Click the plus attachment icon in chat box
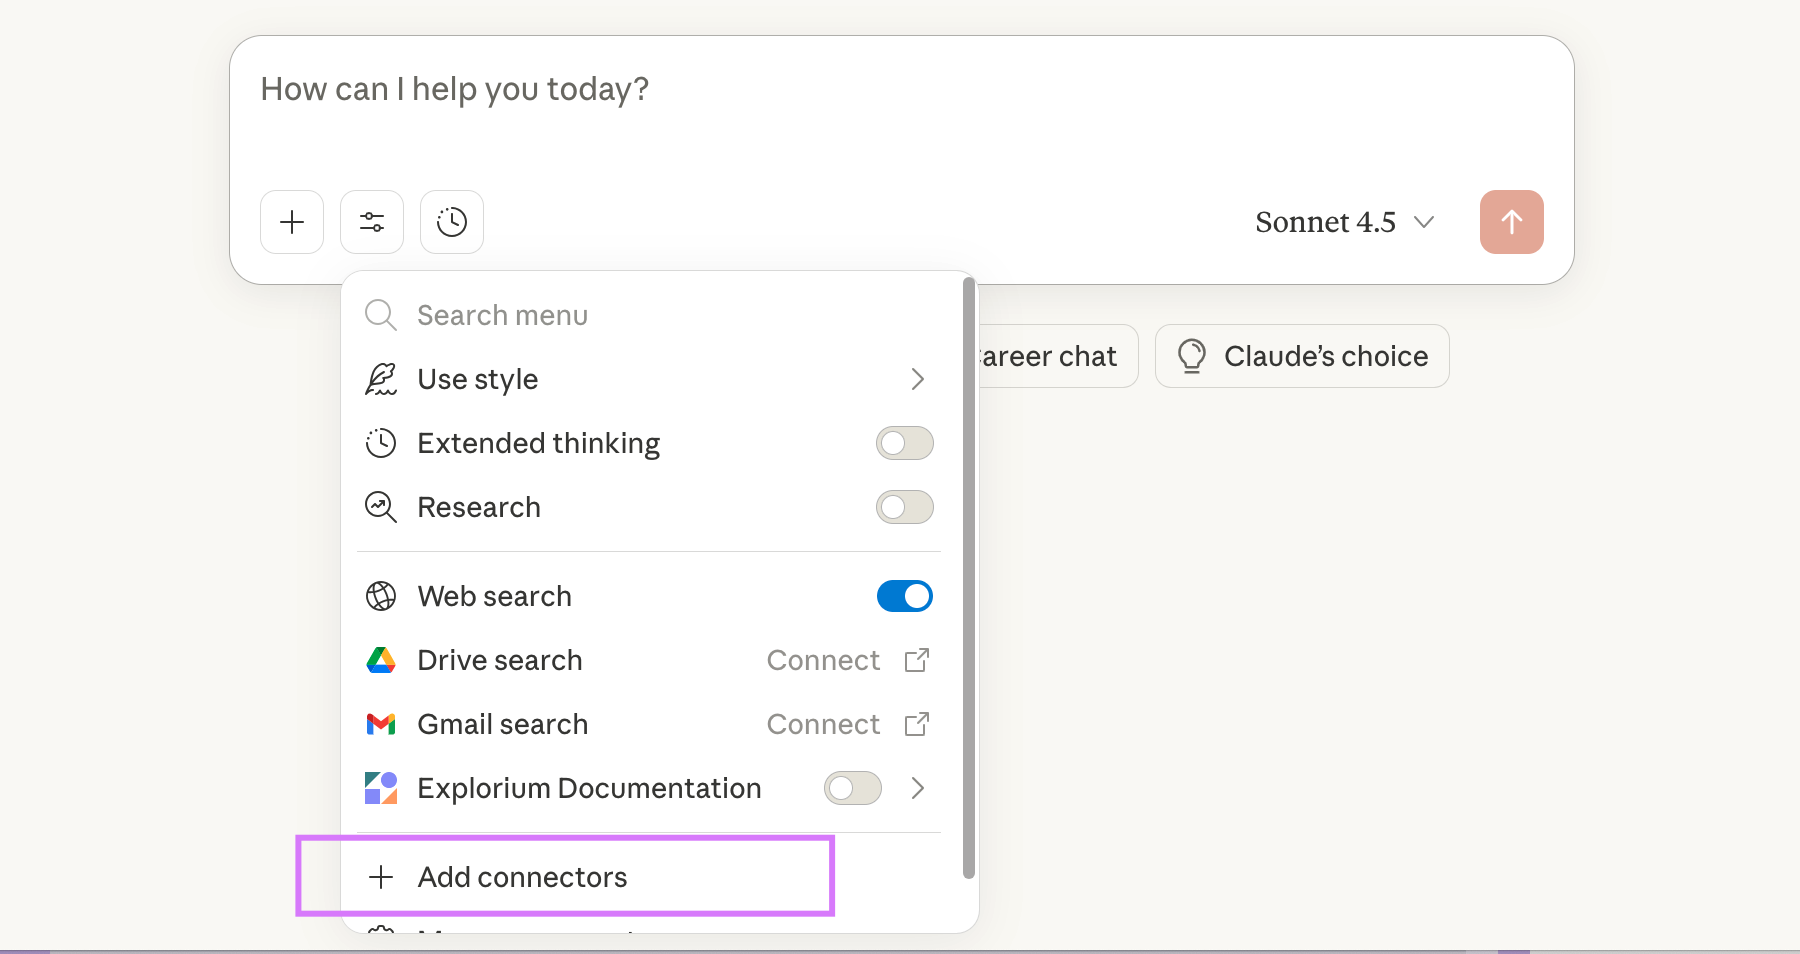The width and height of the screenshot is (1800, 954). (292, 222)
